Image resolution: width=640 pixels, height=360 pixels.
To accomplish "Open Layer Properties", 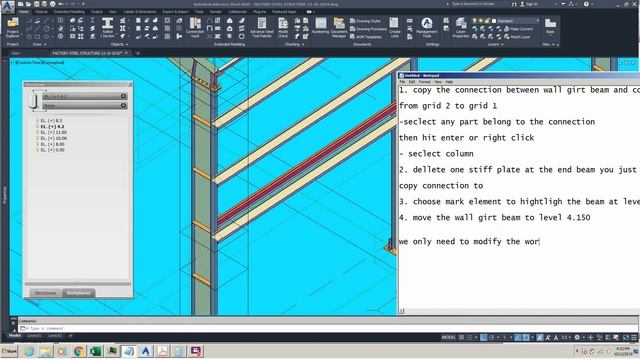I will [x=461, y=28].
